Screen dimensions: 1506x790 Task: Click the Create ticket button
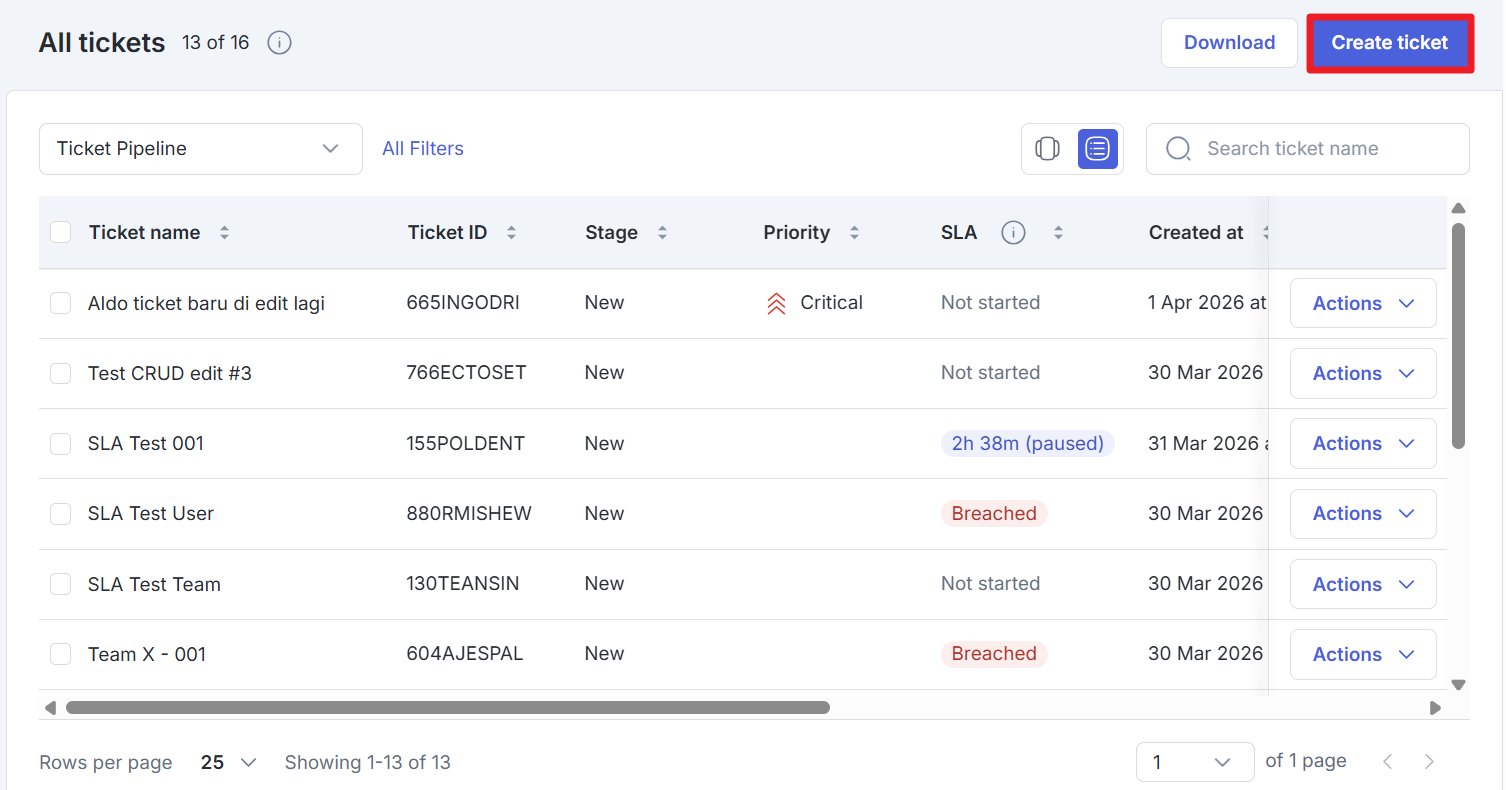click(1389, 43)
